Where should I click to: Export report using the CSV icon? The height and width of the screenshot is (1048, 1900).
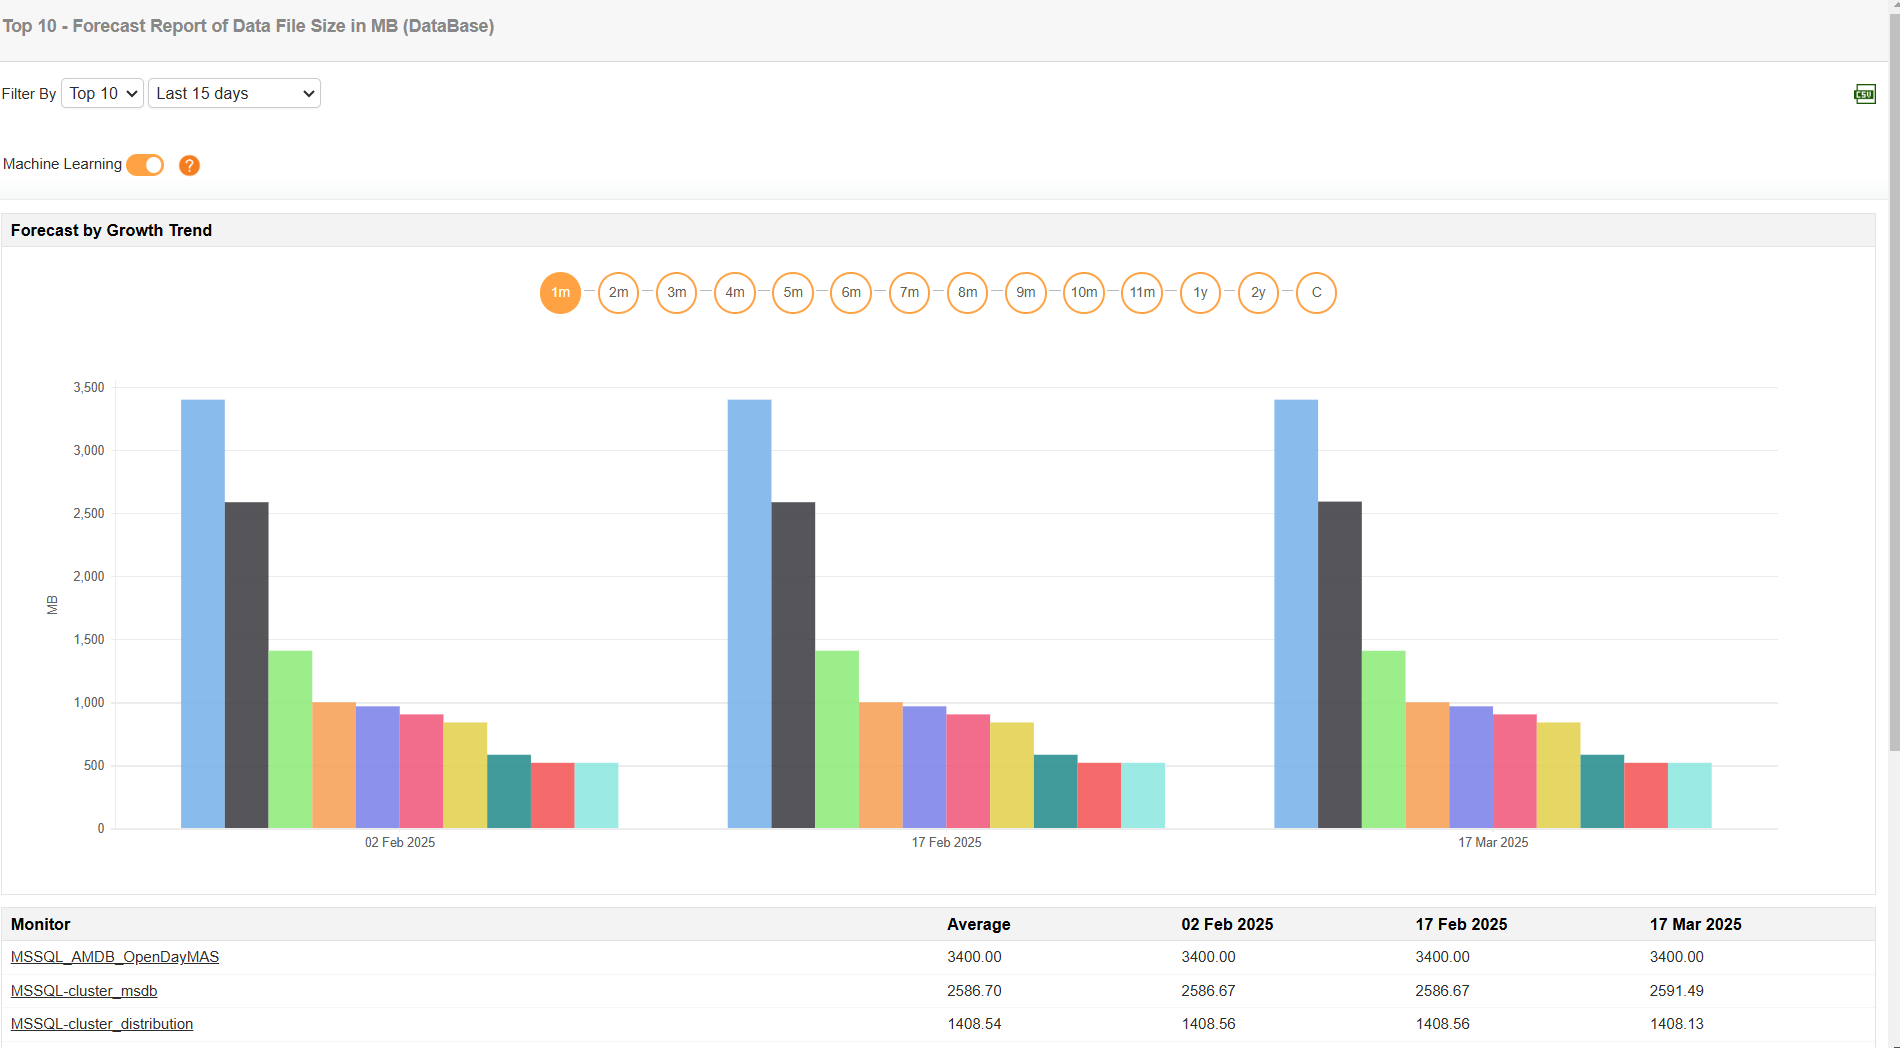(1864, 94)
